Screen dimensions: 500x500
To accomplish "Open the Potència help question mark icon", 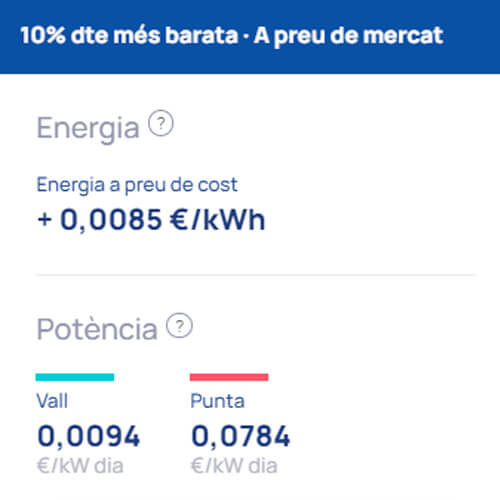I will (180, 326).
